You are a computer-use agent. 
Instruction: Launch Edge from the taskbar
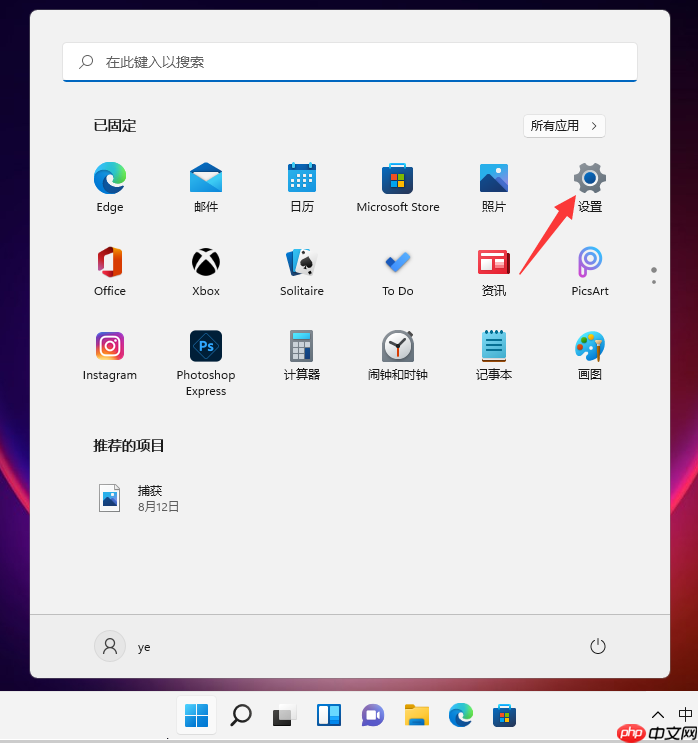(461, 716)
